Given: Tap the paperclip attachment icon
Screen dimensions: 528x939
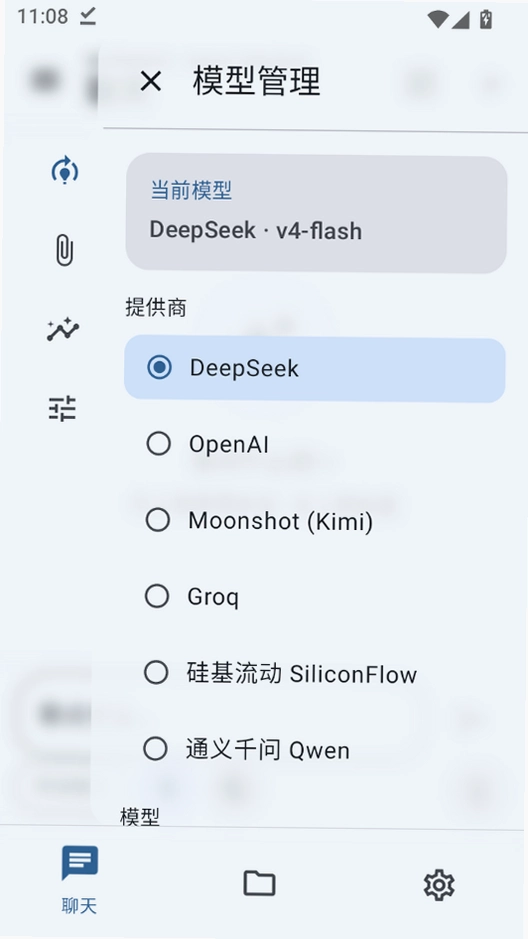Looking at the screenshot, I should [64, 250].
